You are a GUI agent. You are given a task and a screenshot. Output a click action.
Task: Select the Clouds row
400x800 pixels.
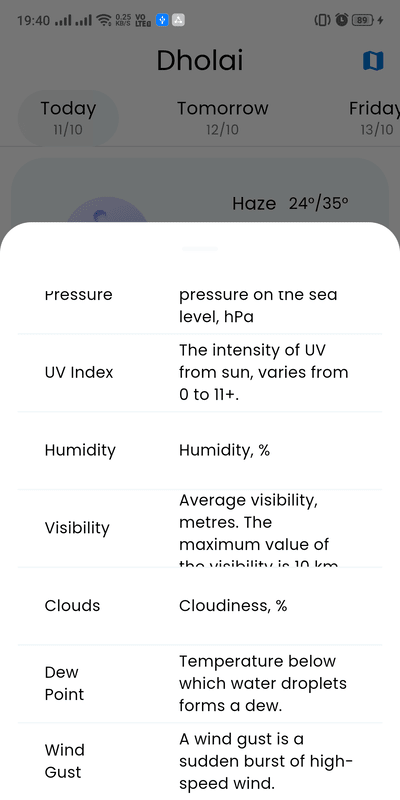(x=200, y=606)
